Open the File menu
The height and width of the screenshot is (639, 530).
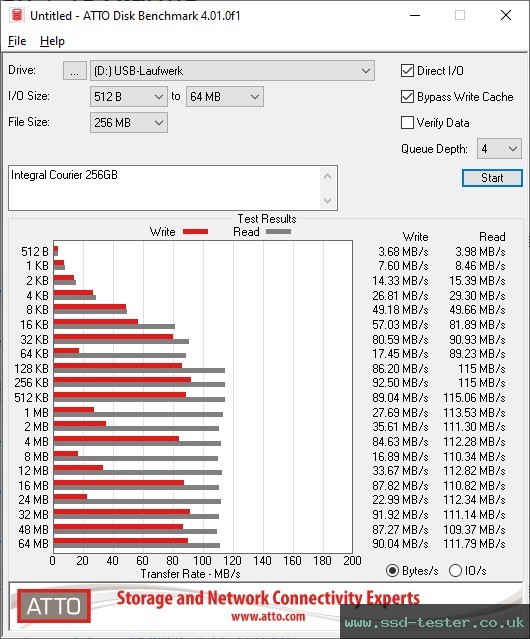(x=17, y=41)
